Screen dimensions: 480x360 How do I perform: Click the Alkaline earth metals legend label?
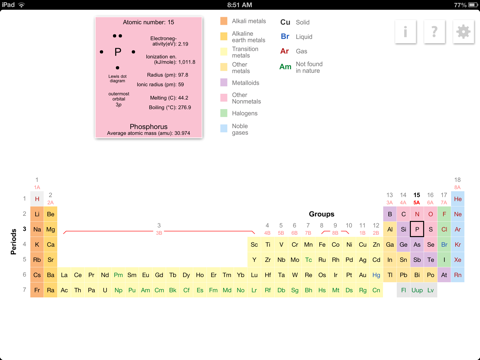coord(249,37)
